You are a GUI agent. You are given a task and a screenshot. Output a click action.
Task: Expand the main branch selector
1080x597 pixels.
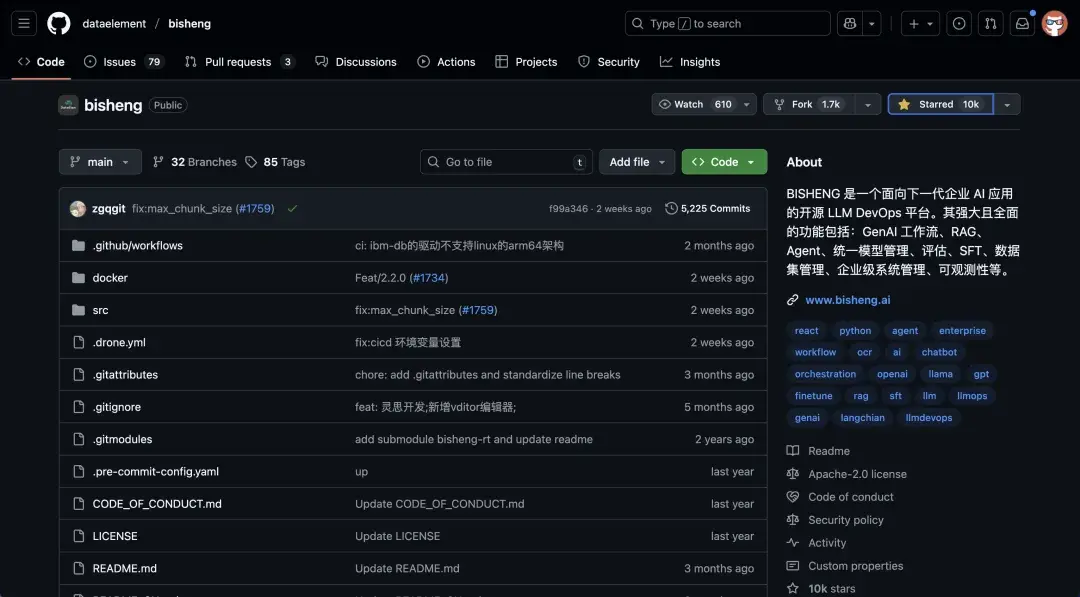pyautogui.click(x=99, y=161)
